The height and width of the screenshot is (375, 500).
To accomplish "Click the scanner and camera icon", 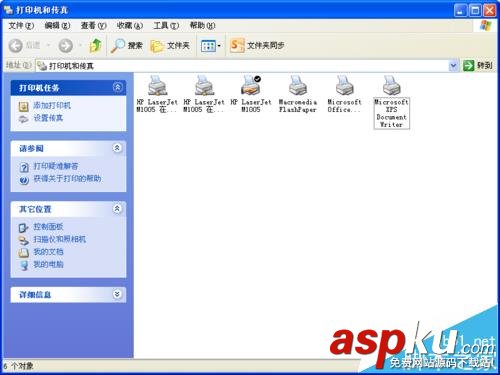I will [23, 240].
